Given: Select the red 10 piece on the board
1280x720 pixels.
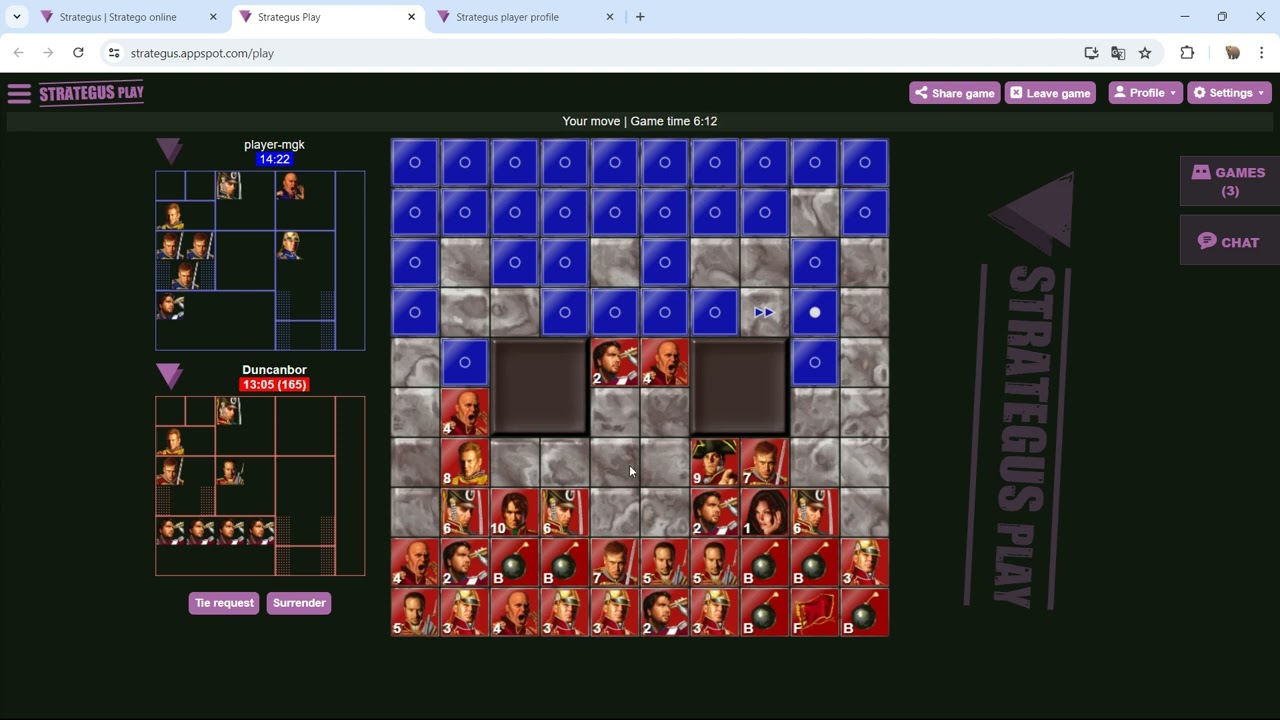Looking at the screenshot, I should click(x=514, y=512).
